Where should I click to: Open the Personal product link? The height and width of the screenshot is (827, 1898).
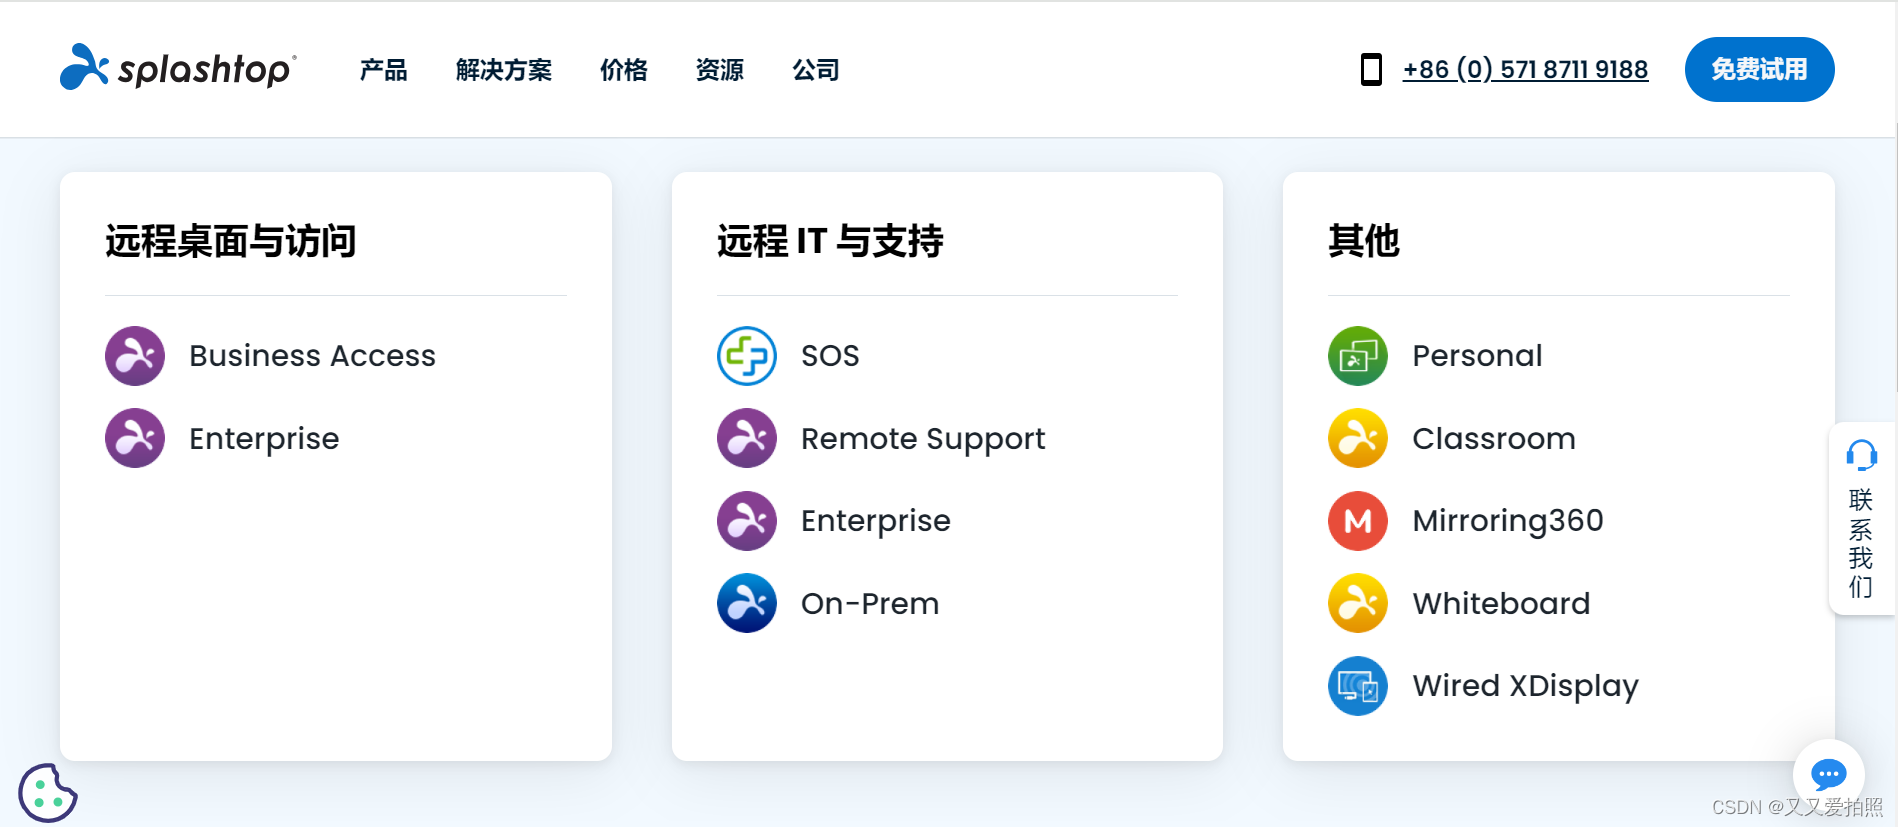[x=1477, y=356]
